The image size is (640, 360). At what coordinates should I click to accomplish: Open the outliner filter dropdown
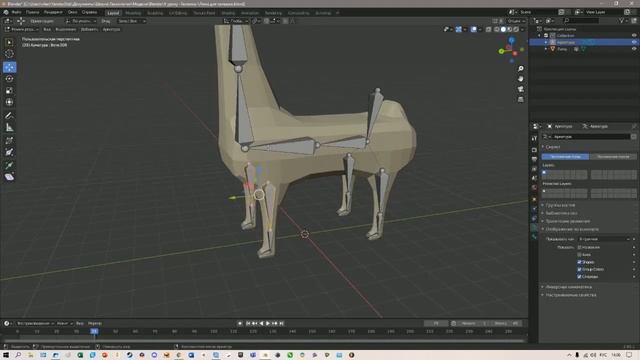click(623, 20)
